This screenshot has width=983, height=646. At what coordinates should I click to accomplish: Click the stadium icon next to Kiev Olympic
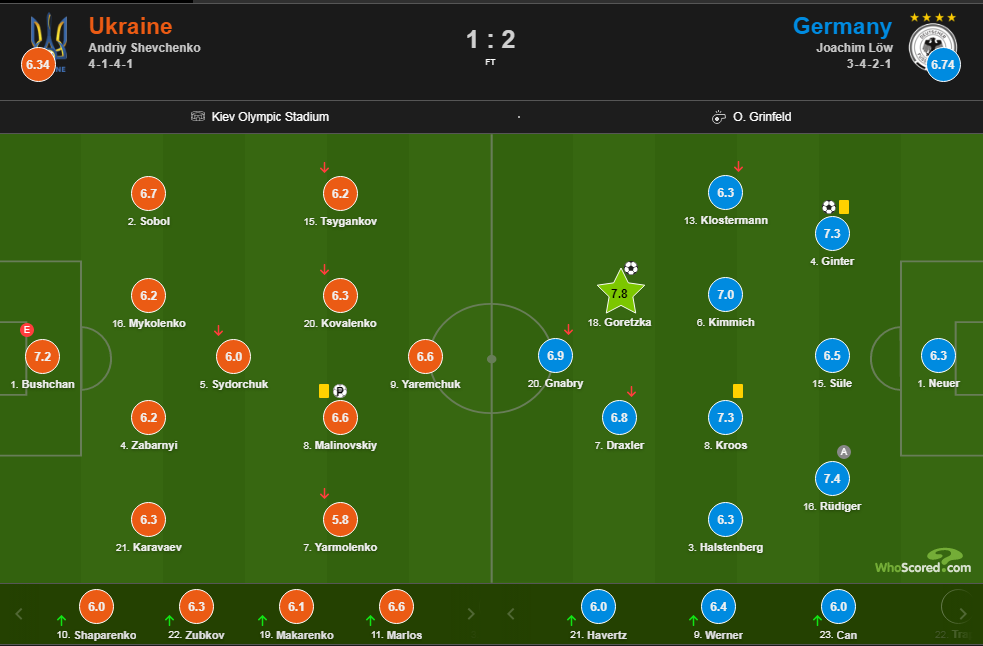coord(198,117)
